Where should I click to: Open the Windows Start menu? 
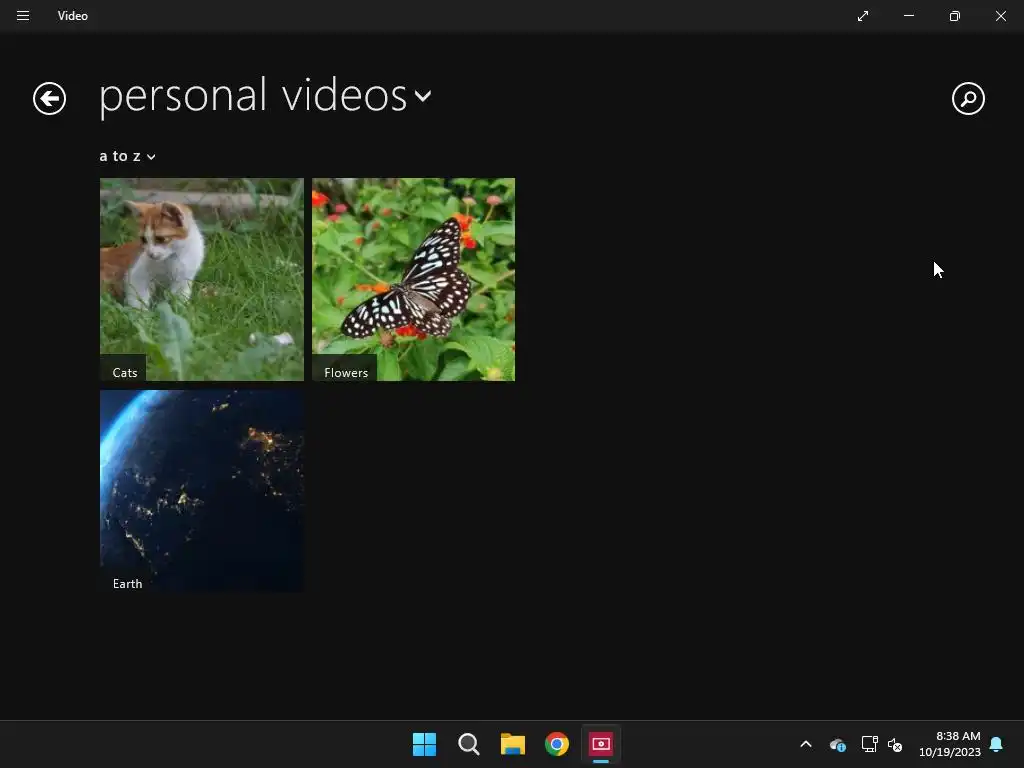(x=424, y=744)
